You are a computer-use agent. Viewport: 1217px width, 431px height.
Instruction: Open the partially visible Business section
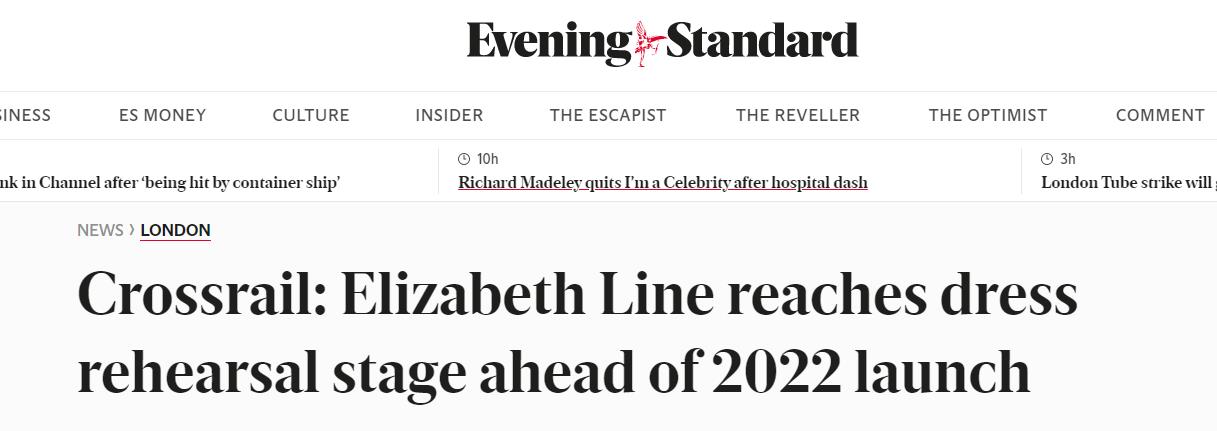[x=25, y=115]
